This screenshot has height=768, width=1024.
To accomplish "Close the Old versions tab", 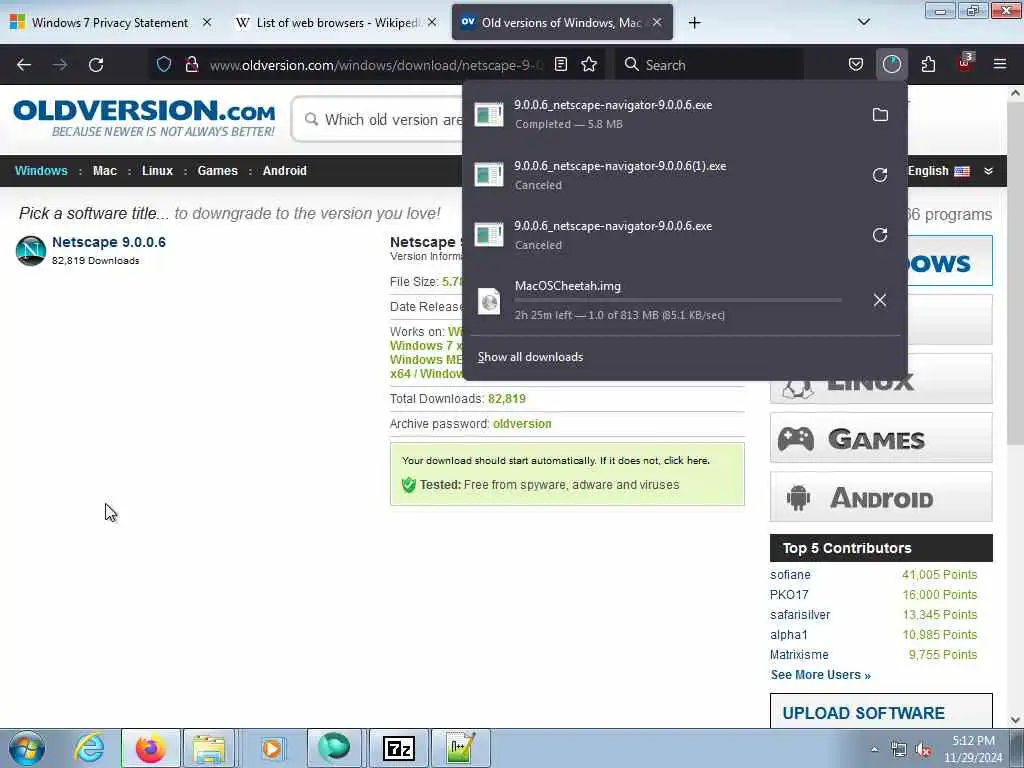I will point(657,22).
